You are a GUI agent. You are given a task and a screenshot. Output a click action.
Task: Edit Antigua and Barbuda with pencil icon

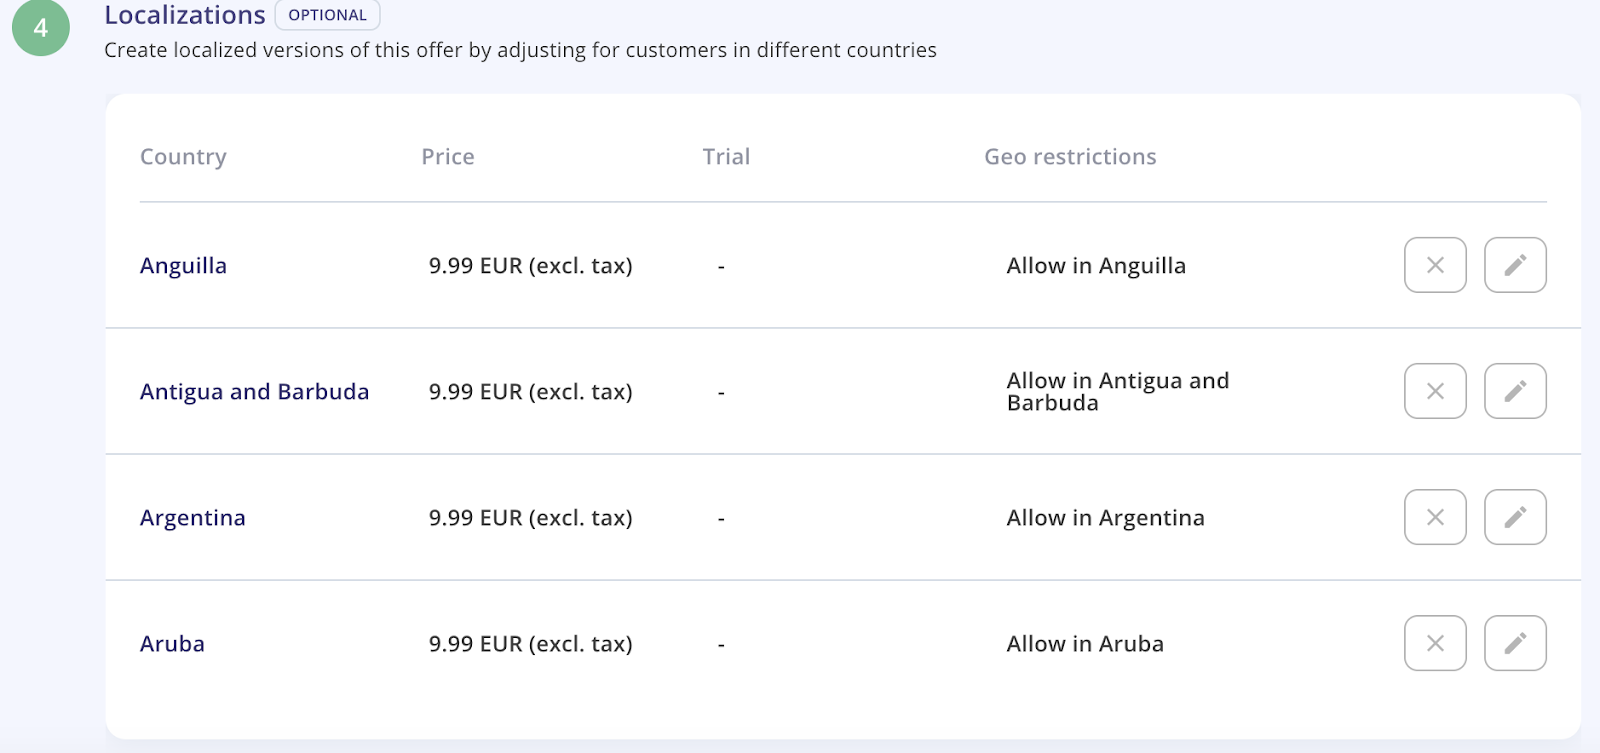(1515, 391)
